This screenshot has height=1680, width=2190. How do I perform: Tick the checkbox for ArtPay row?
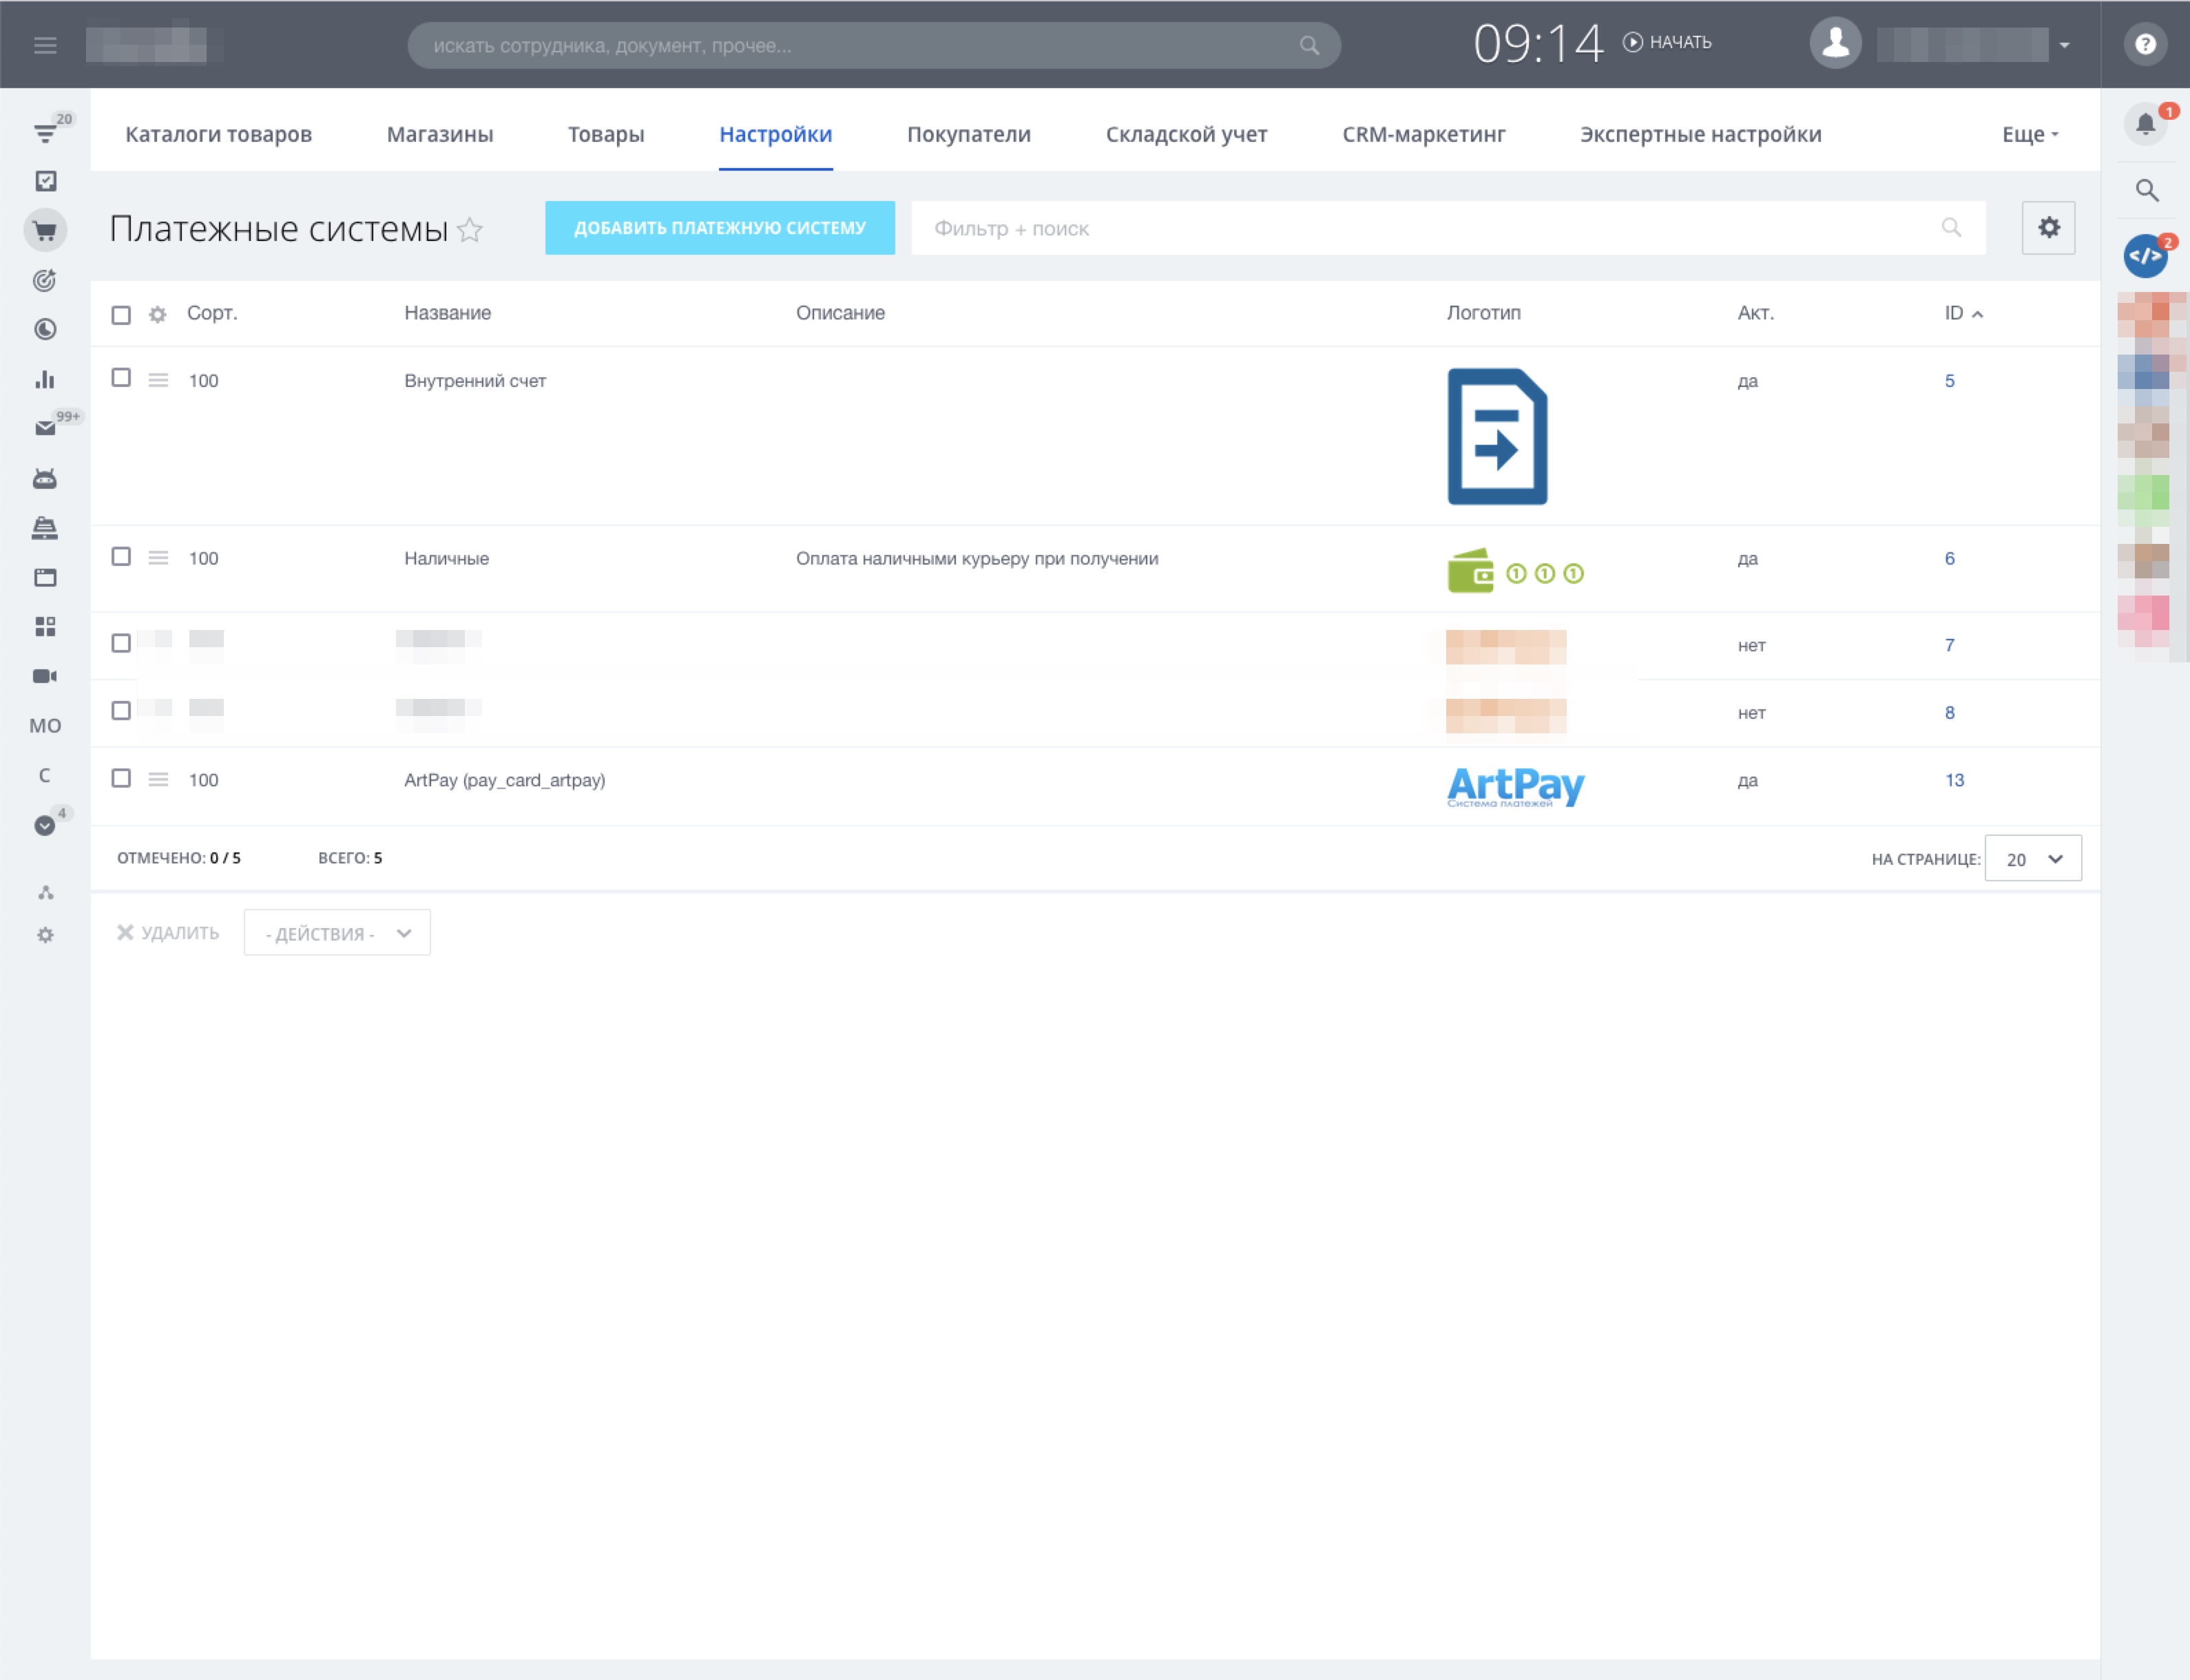(121, 778)
